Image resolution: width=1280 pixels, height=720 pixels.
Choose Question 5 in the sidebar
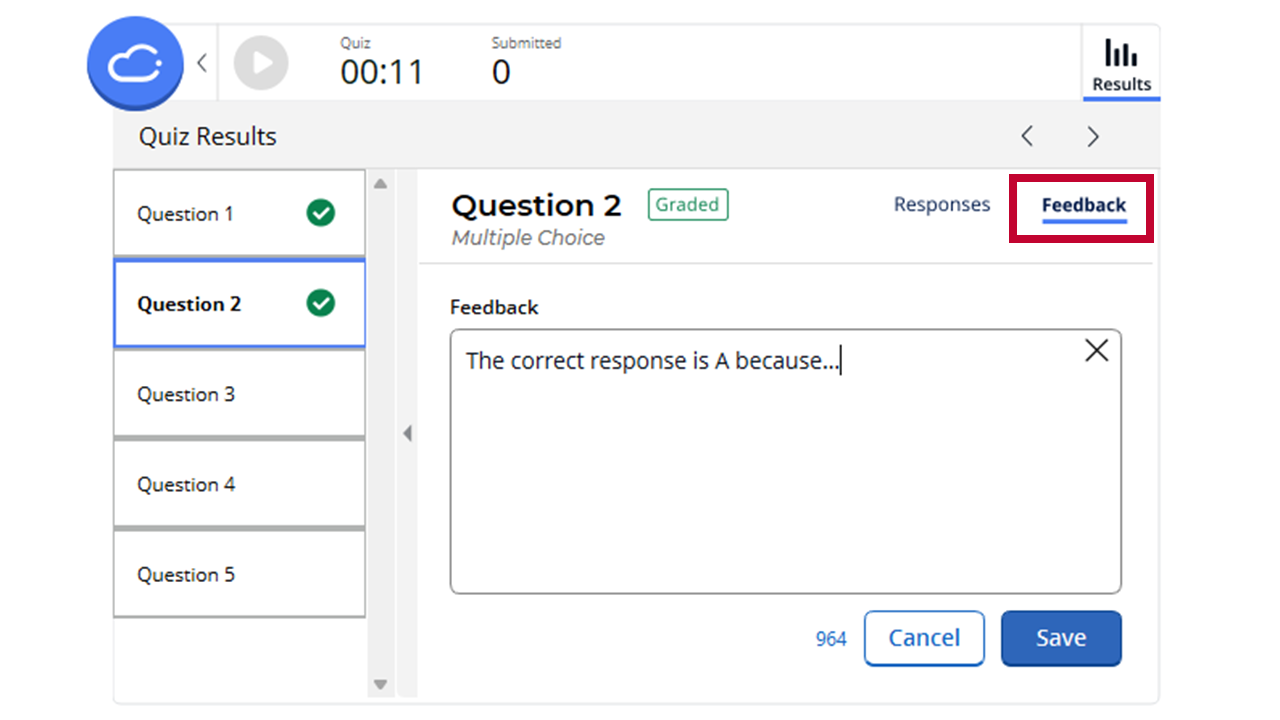click(x=239, y=574)
